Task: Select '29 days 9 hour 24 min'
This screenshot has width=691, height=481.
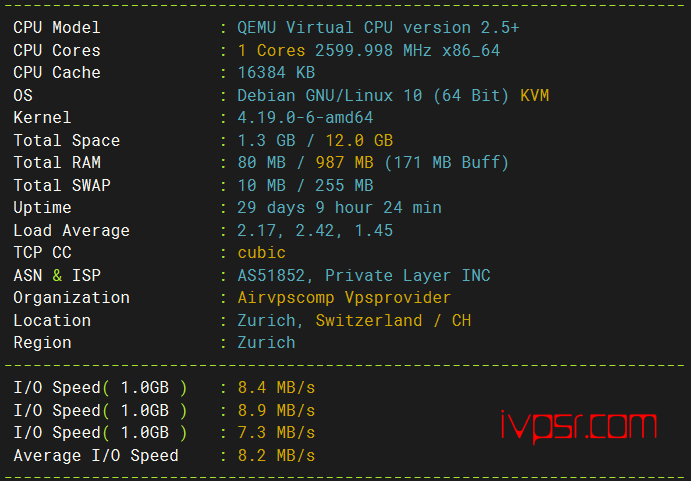Action: click(339, 208)
